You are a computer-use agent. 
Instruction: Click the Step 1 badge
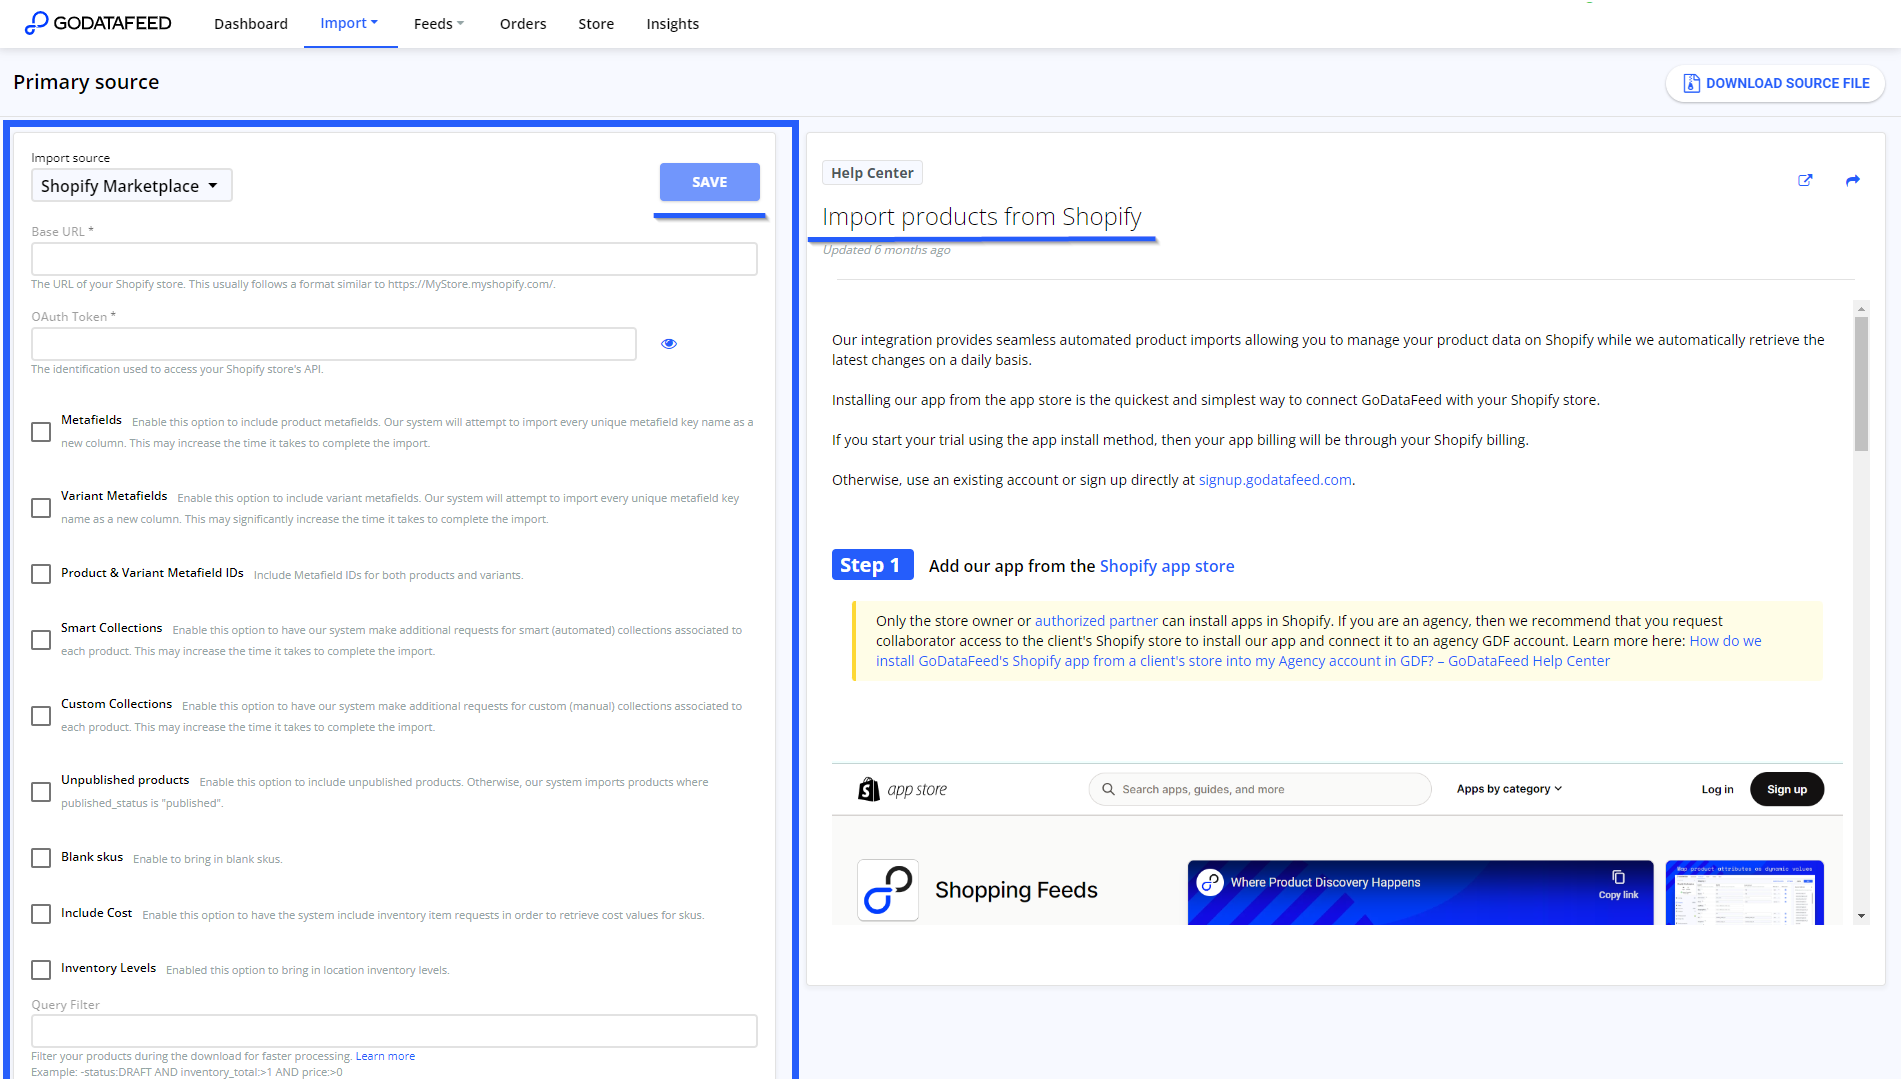(872, 565)
